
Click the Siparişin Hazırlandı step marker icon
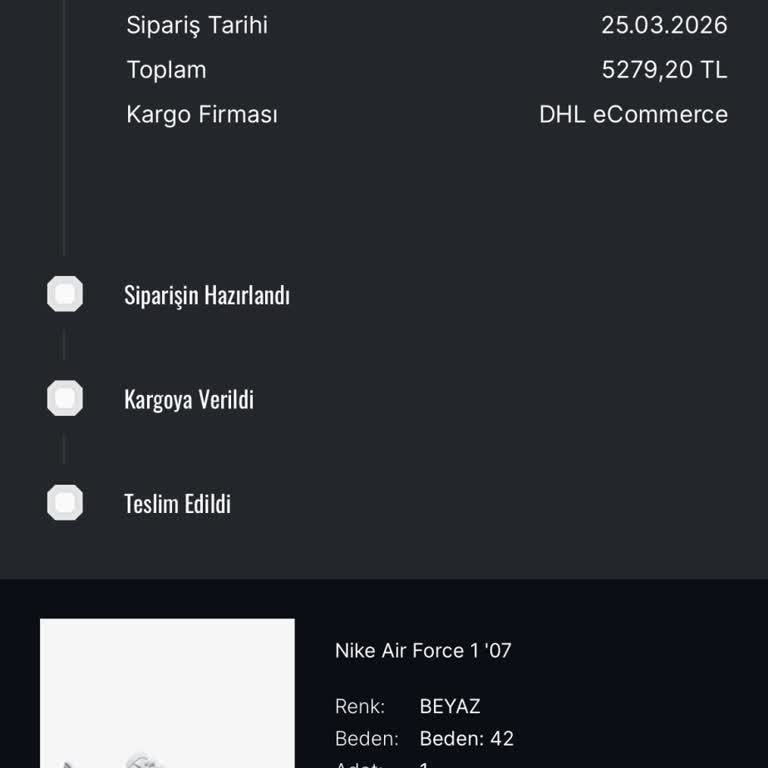pyautogui.click(x=65, y=294)
